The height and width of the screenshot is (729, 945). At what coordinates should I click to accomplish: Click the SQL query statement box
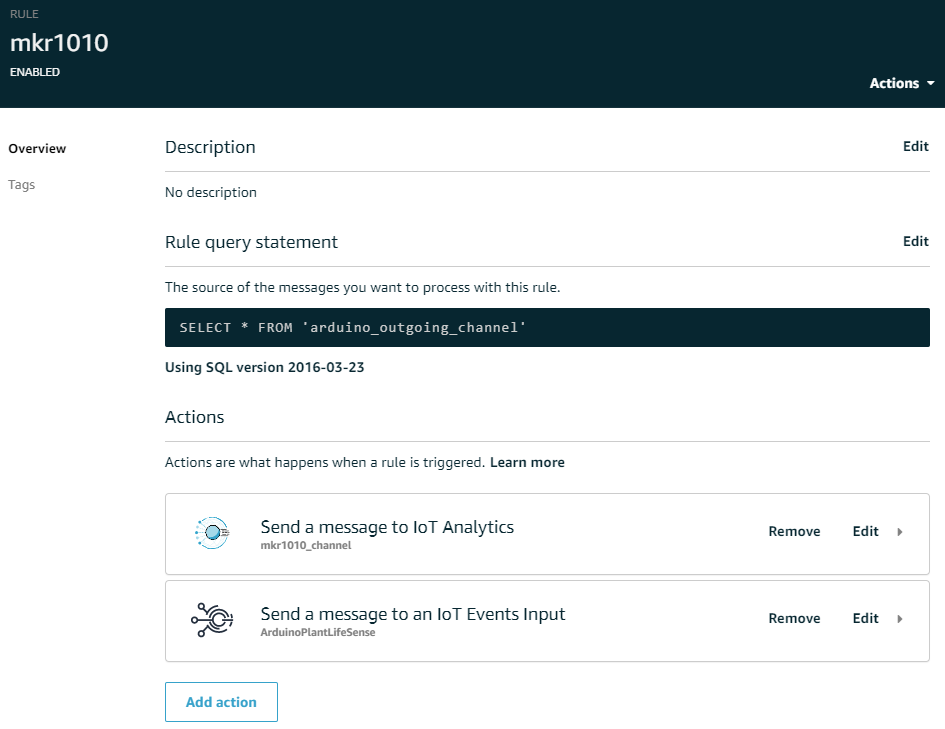[x=547, y=327]
